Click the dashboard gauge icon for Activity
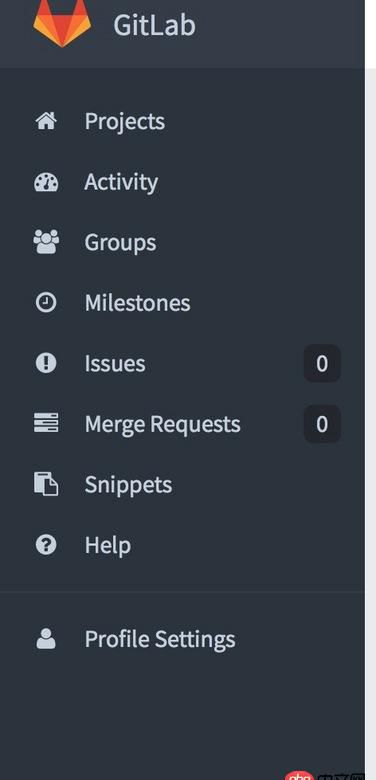This screenshot has height=780, width=376. [x=46, y=182]
